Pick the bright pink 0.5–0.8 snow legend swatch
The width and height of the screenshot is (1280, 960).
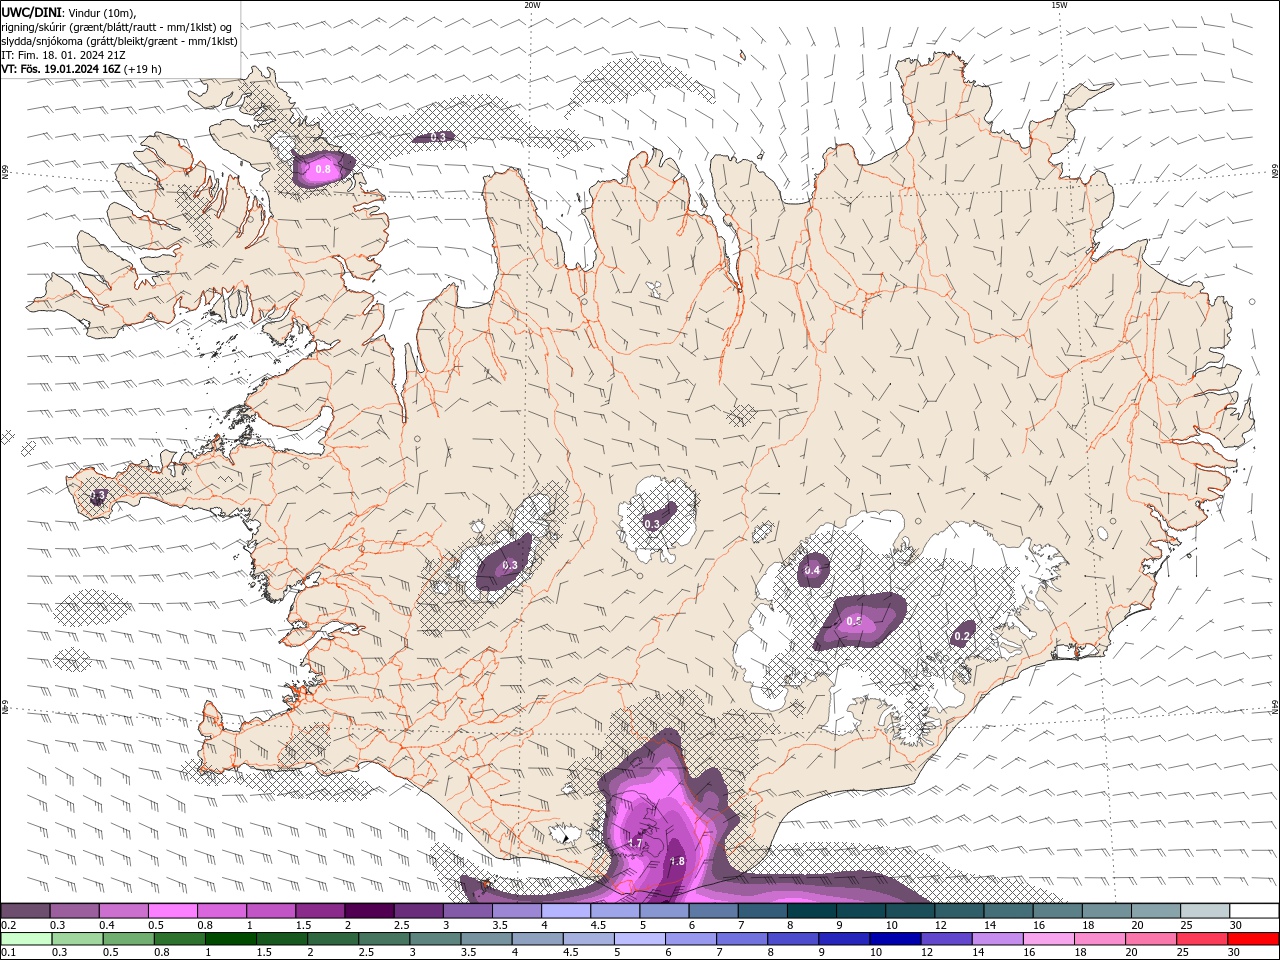pyautogui.click(x=172, y=911)
